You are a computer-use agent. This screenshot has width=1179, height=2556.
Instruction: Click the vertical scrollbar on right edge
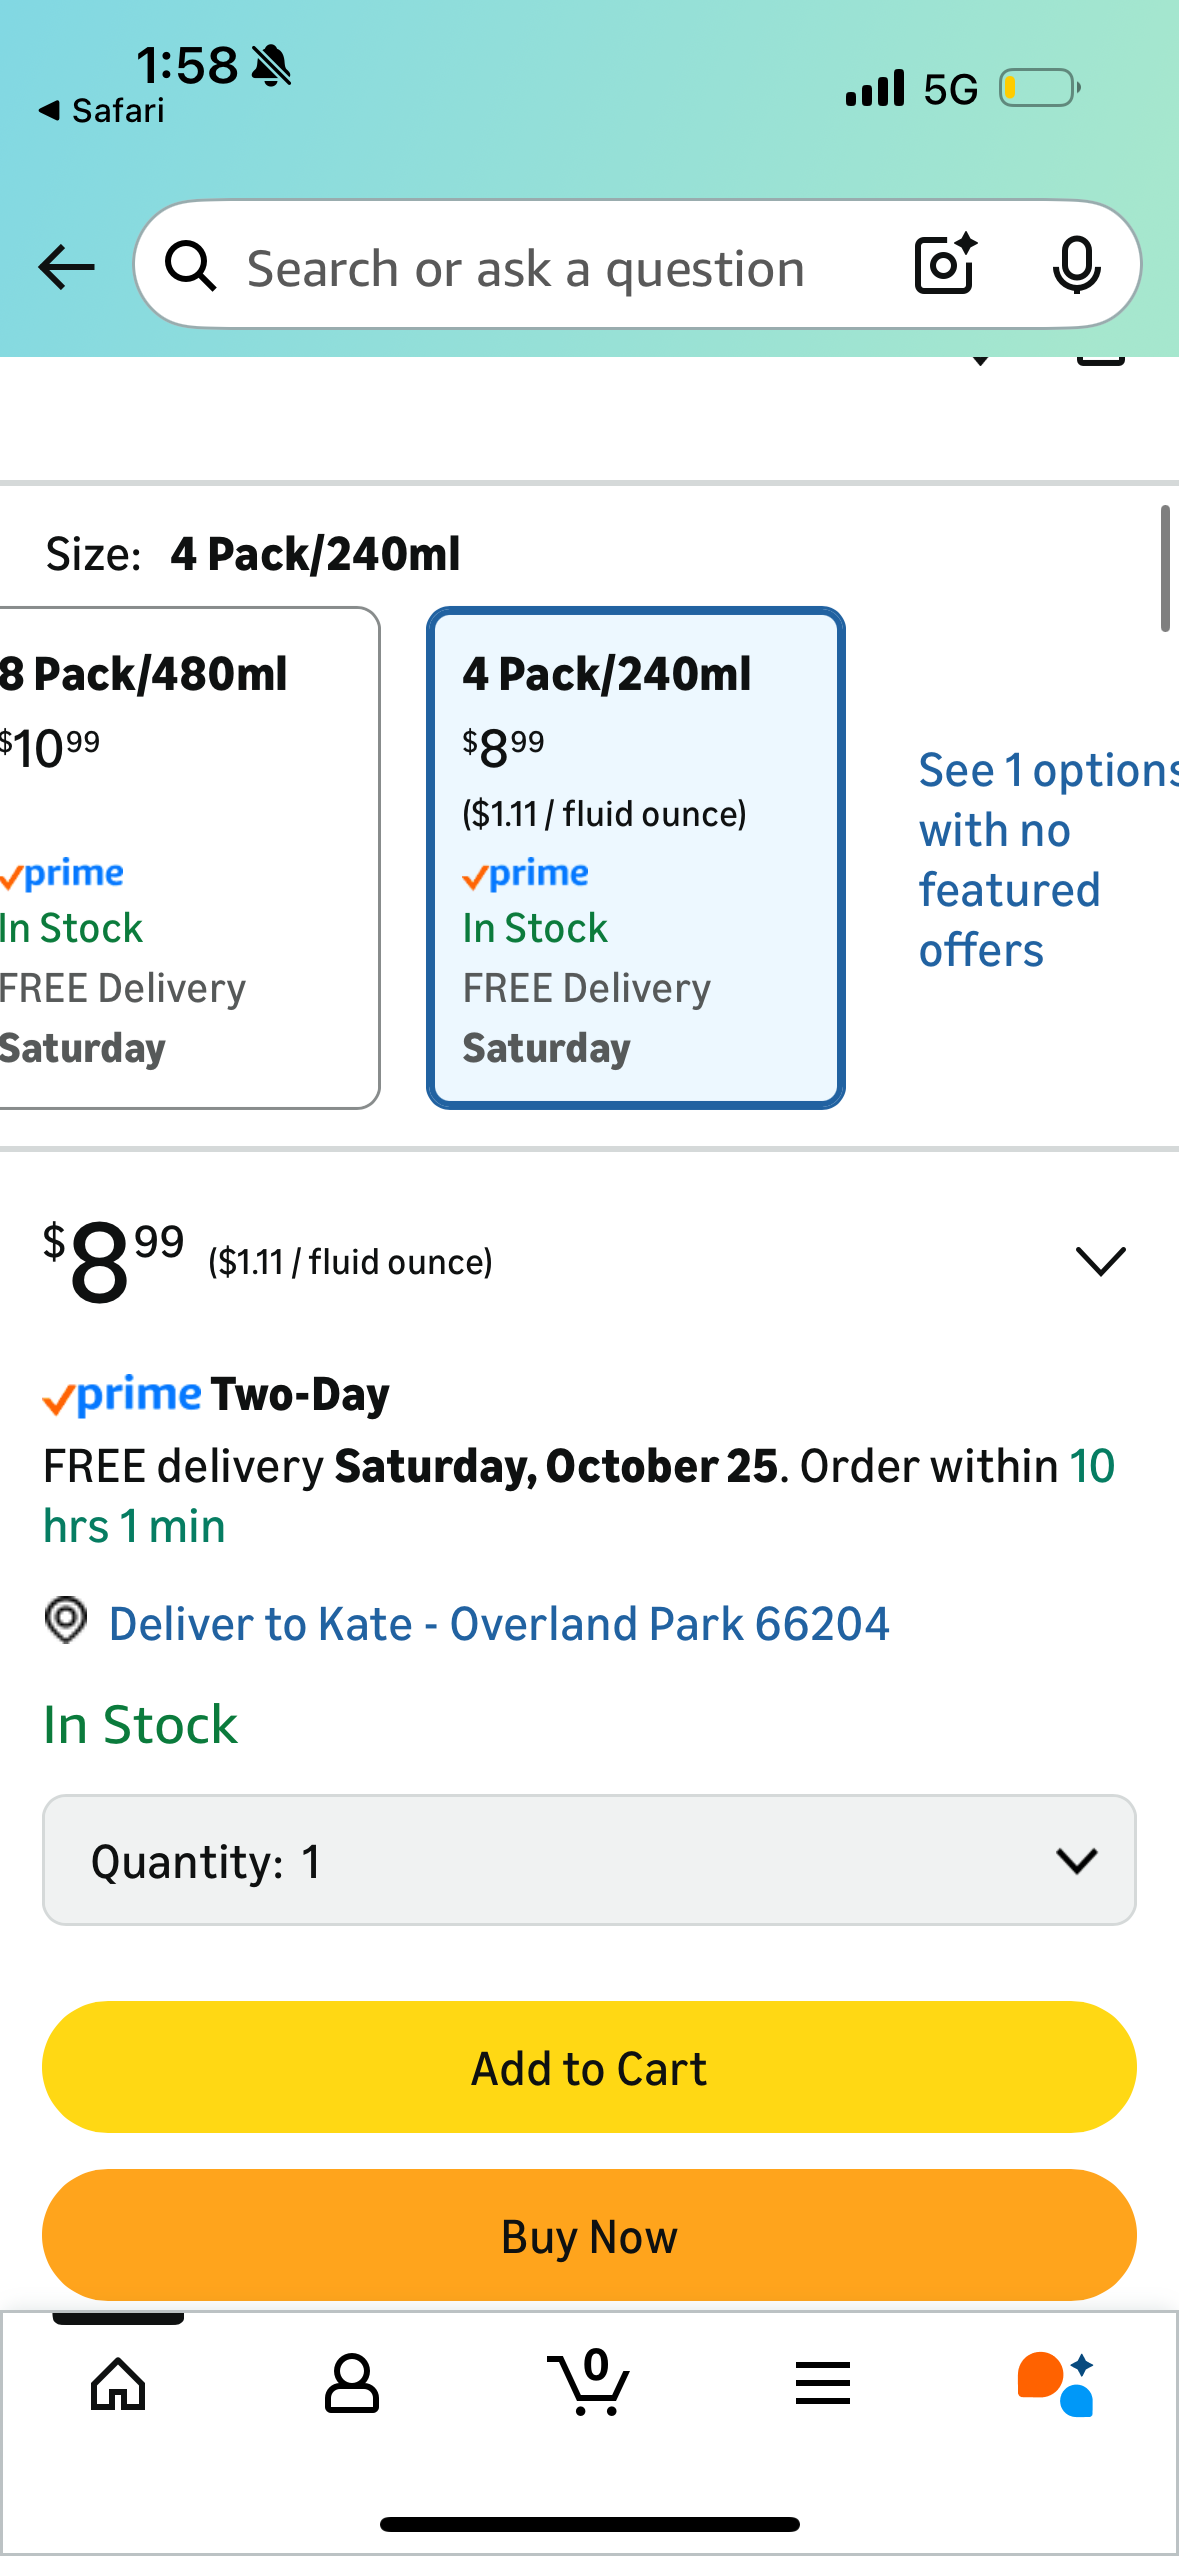coord(1165,569)
